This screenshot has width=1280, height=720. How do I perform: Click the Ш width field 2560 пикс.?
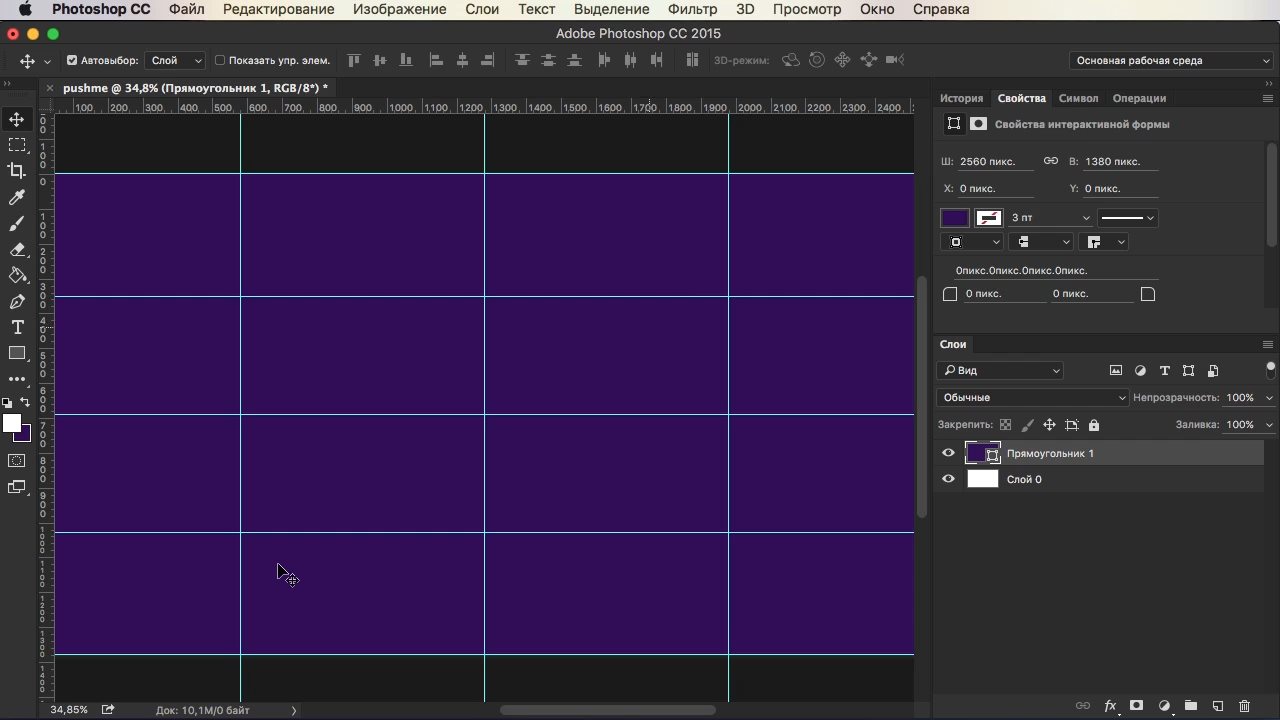997,161
